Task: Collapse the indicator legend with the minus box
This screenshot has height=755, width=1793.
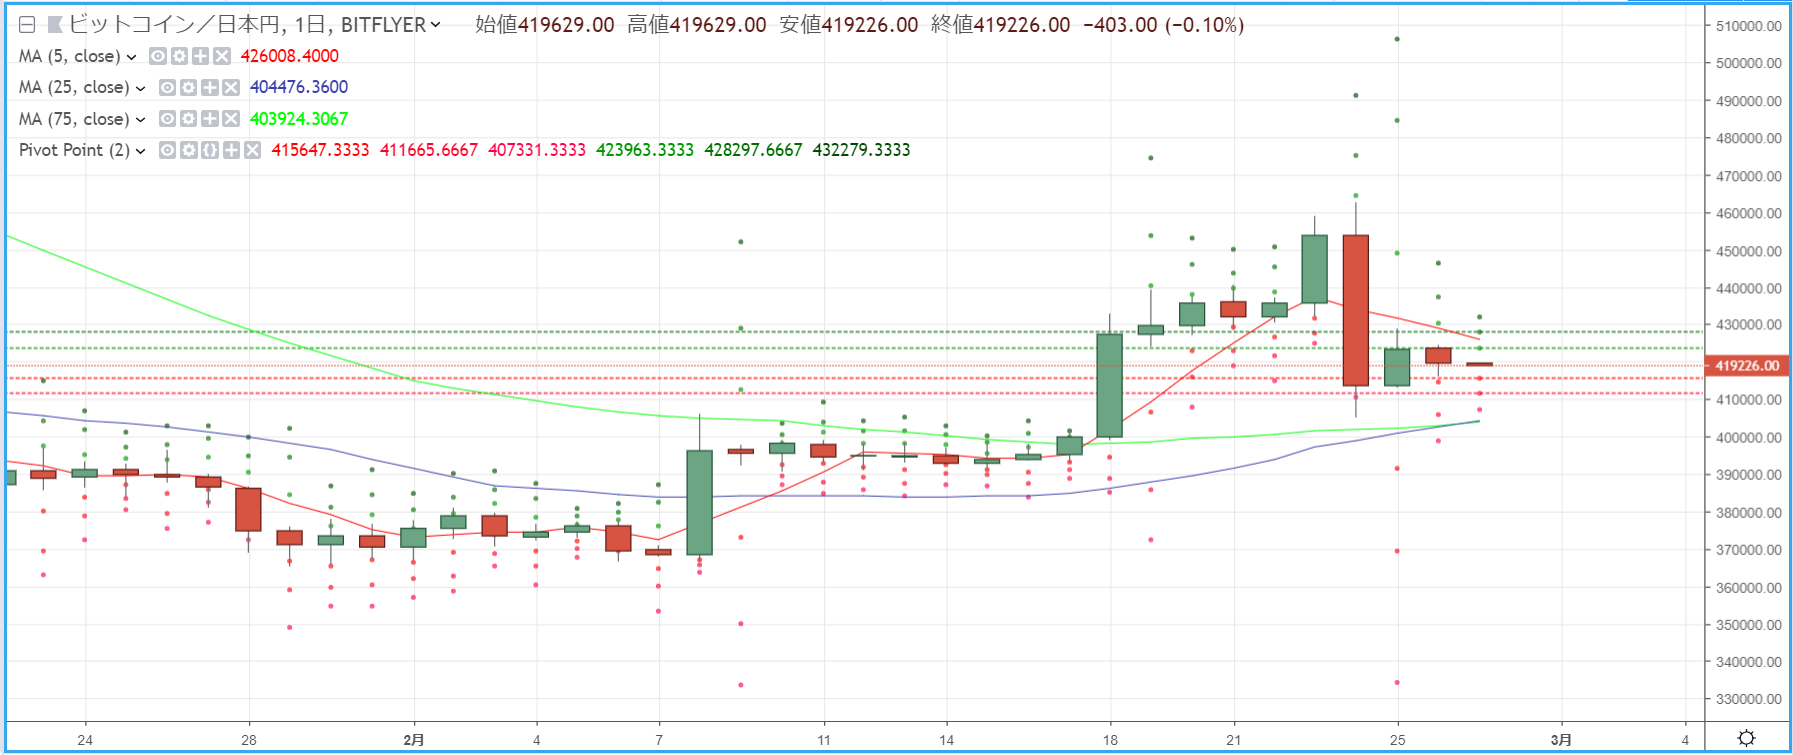Action: point(27,25)
